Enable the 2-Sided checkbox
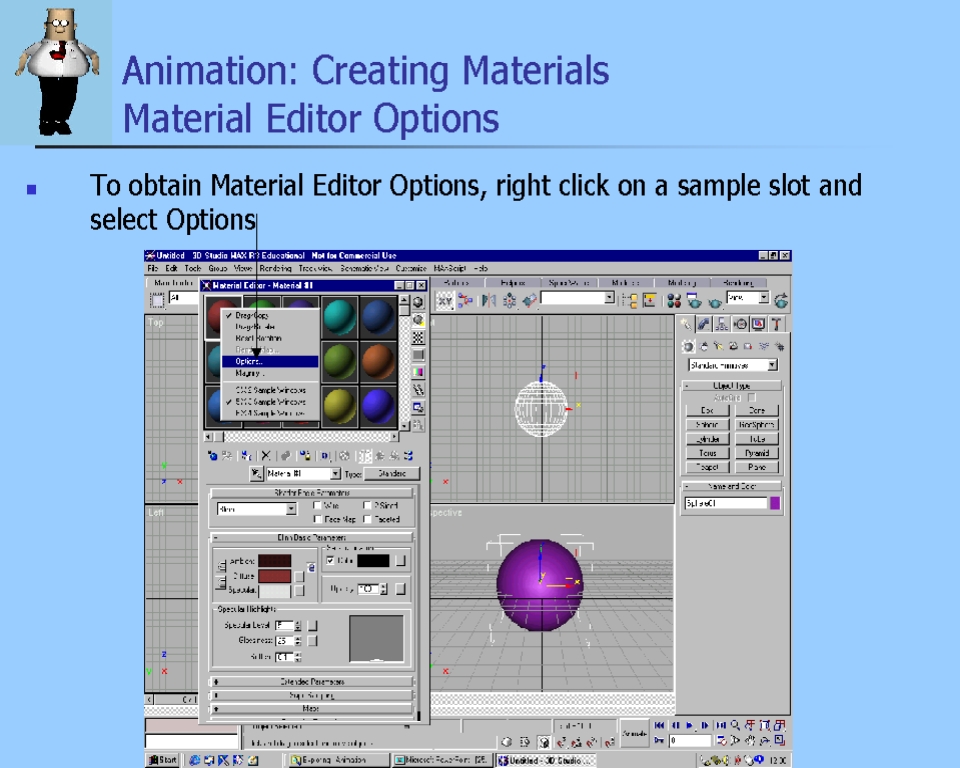 pos(366,505)
